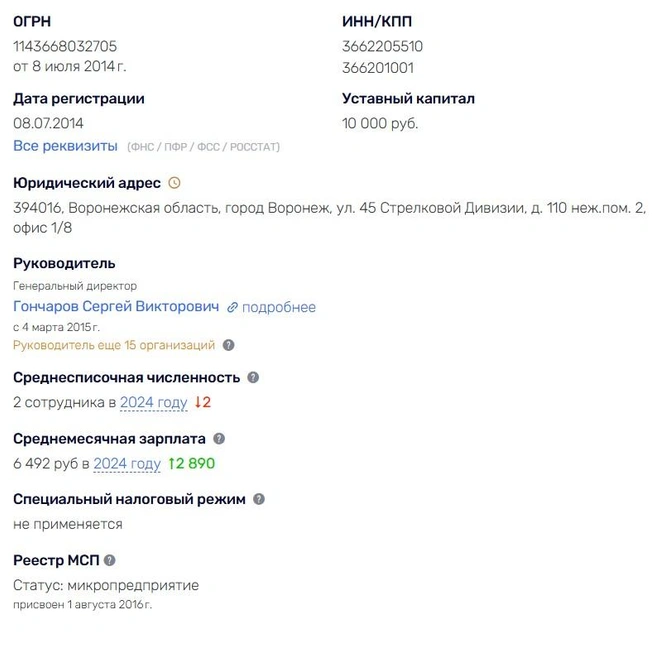The image size is (656, 653).
Task: Open help icon beside Среднесписочная численность
Action: pos(253,377)
